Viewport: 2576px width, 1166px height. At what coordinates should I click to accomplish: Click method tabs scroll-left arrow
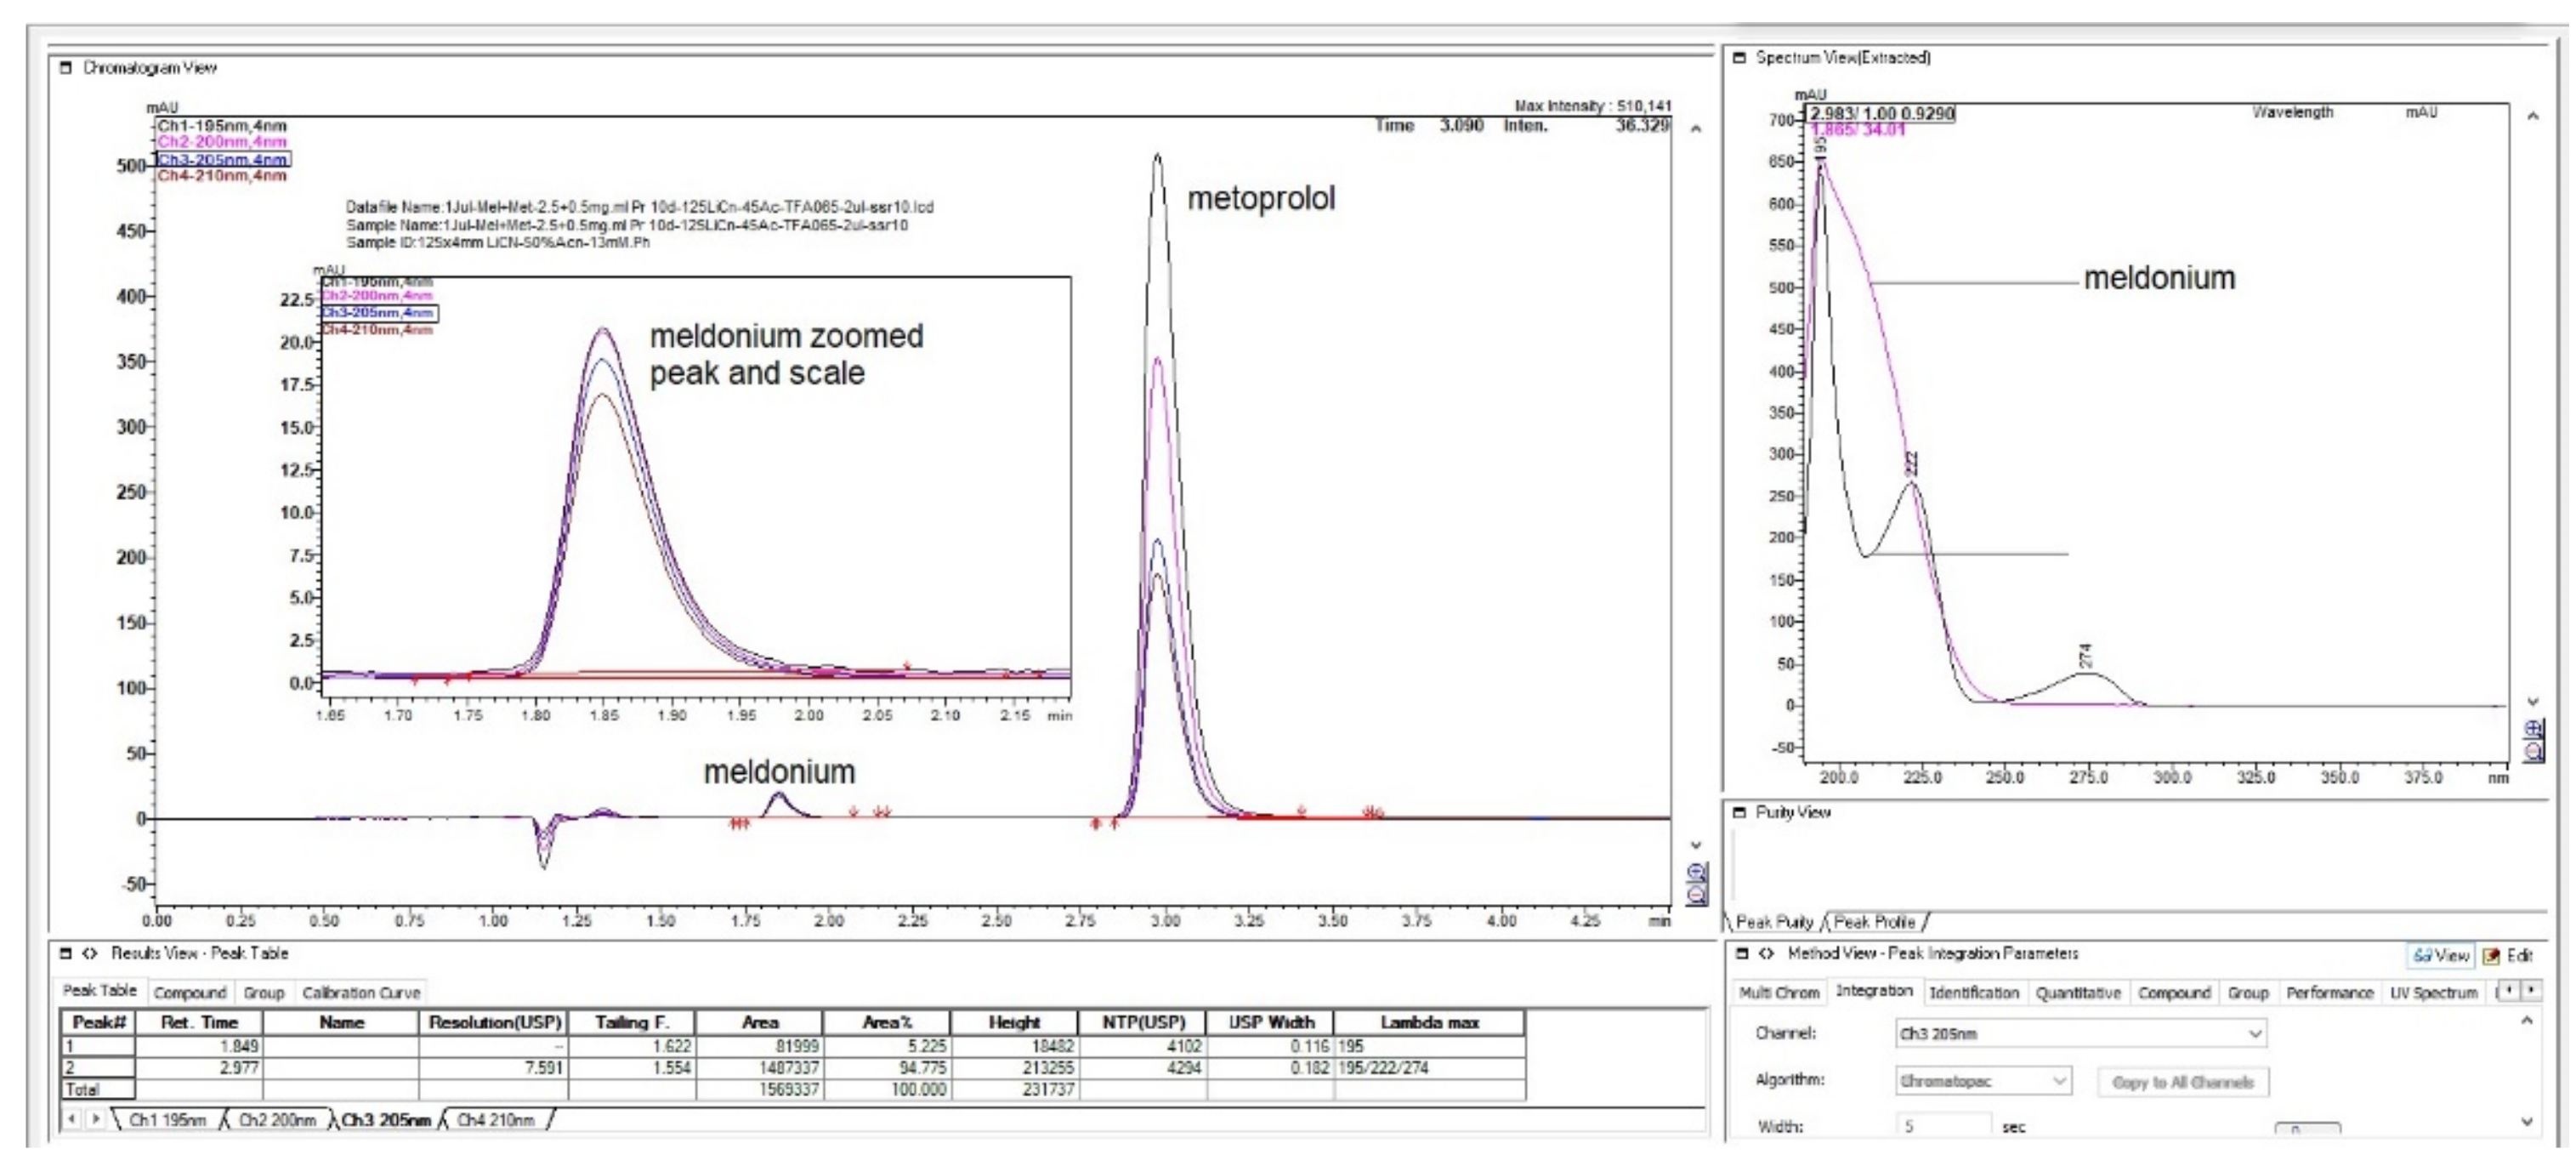click(2508, 990)
